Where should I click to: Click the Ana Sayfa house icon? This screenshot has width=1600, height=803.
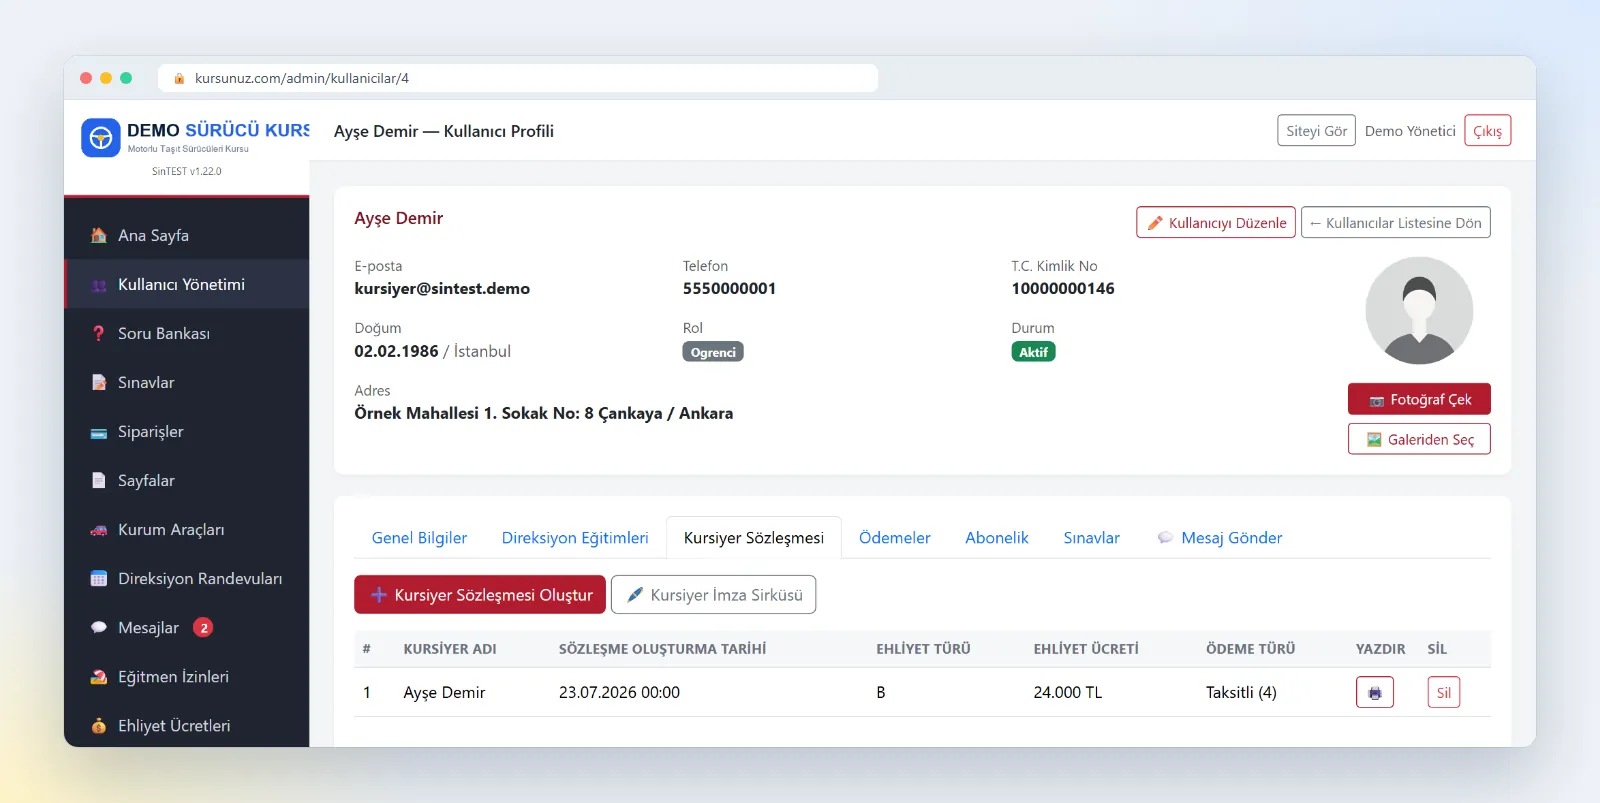pyautogui.click(x=99, y=235)
